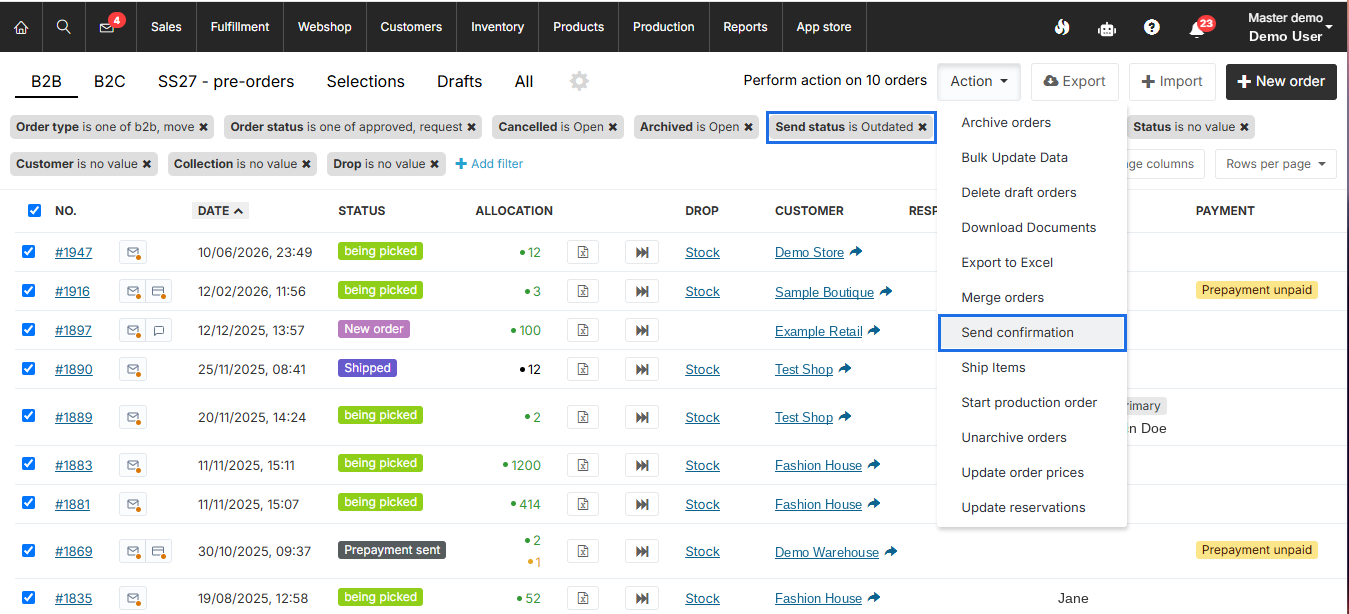Switch to the SS27 - pre-orders tab
Screen dimensions: 1349x614
[x=226, y=82]
